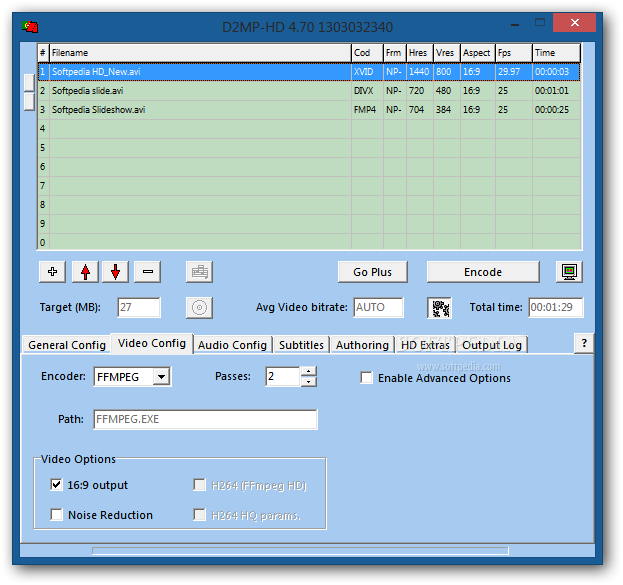
Task: Open the Encoder FFMPEG dropdown
Action: (x=162, y=377)
